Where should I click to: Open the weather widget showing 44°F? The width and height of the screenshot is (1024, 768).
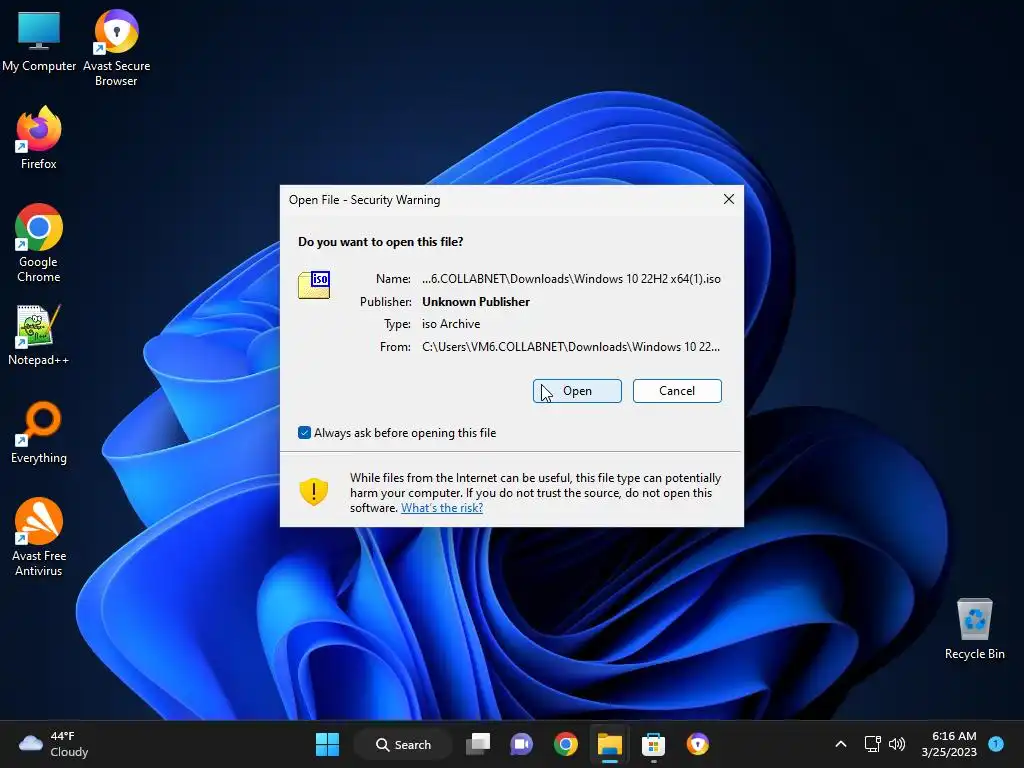pyautogui.click(x=54, y=744)
